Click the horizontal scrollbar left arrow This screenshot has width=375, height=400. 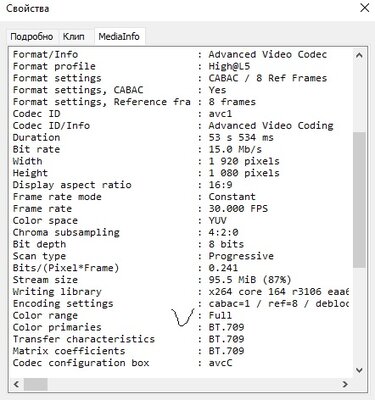(x=16, y=384)
